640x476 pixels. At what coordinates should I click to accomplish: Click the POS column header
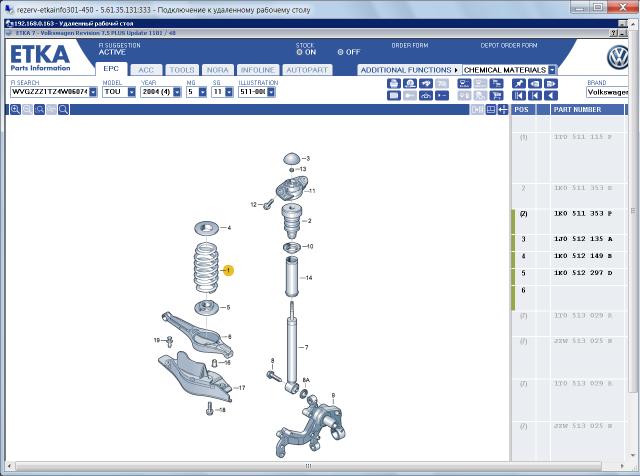click(x=522, y=109)
